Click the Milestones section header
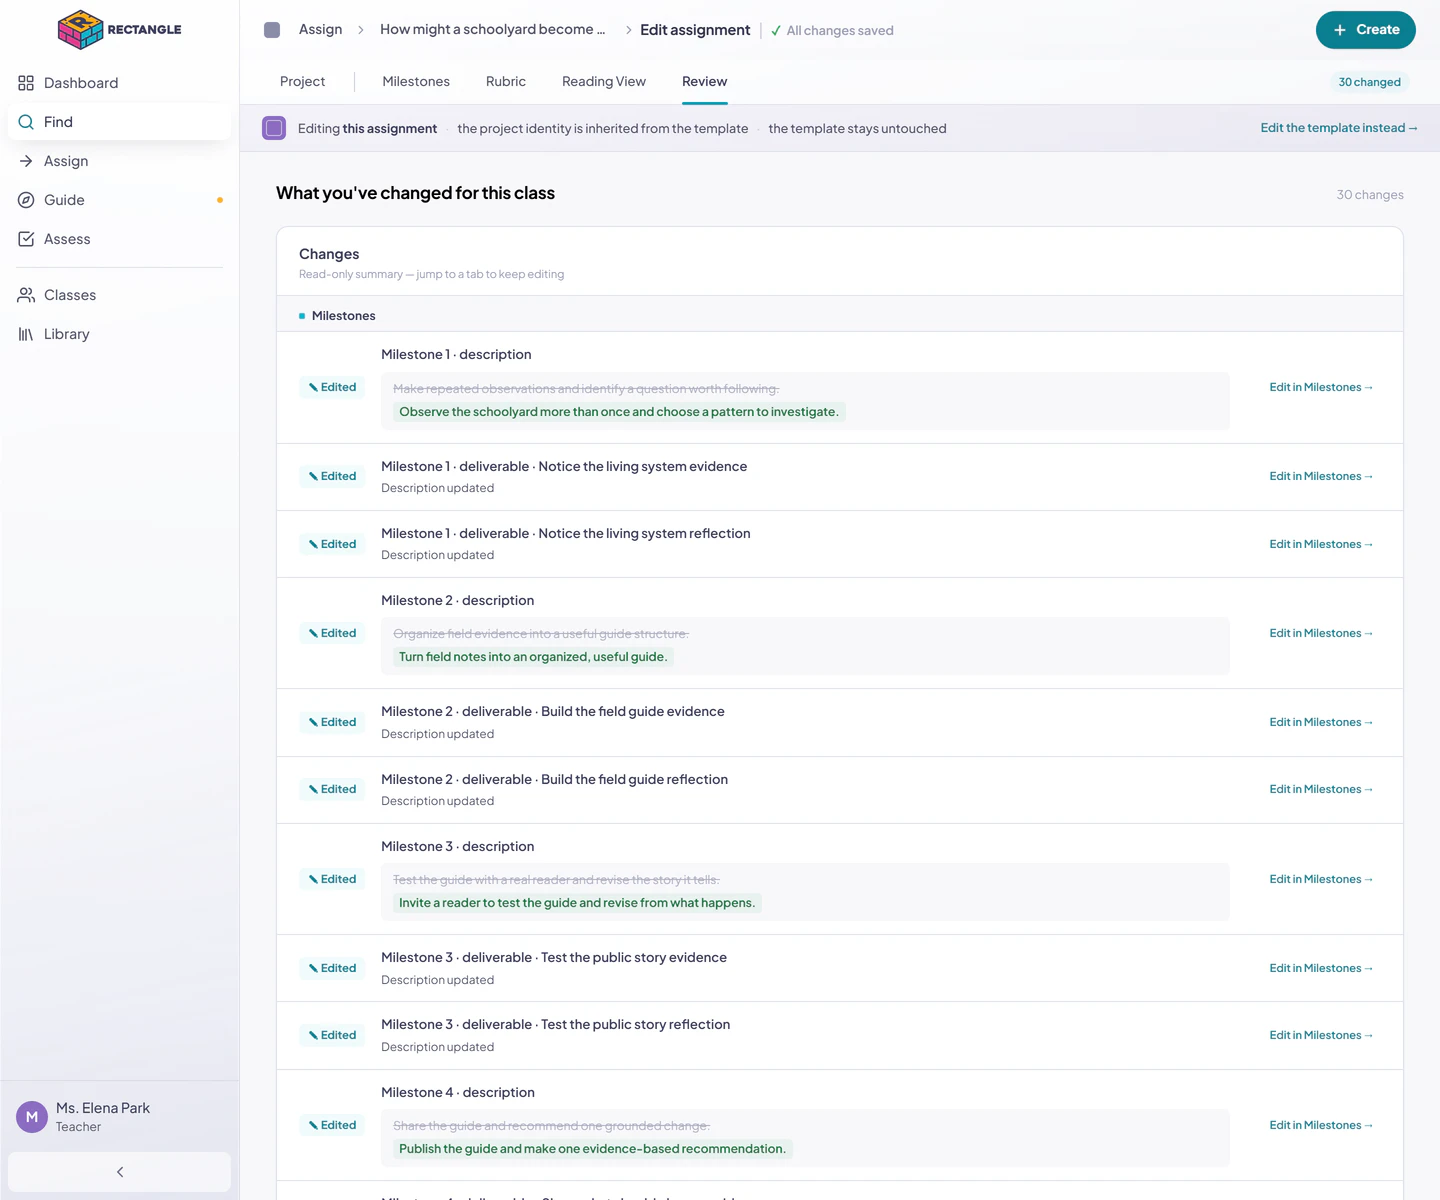This screenshot has width=1440, height=1200. [x=840, y=316]
